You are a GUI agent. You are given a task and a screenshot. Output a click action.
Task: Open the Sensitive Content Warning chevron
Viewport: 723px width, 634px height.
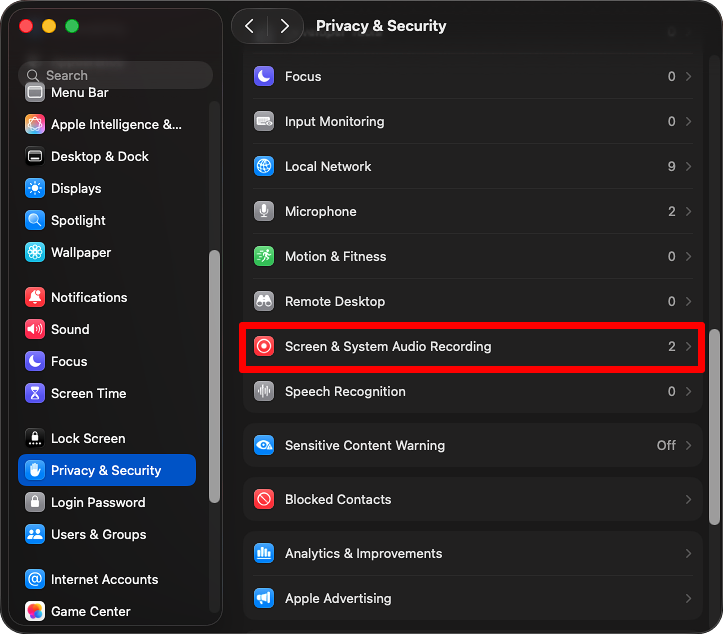[x=688, y=445]
